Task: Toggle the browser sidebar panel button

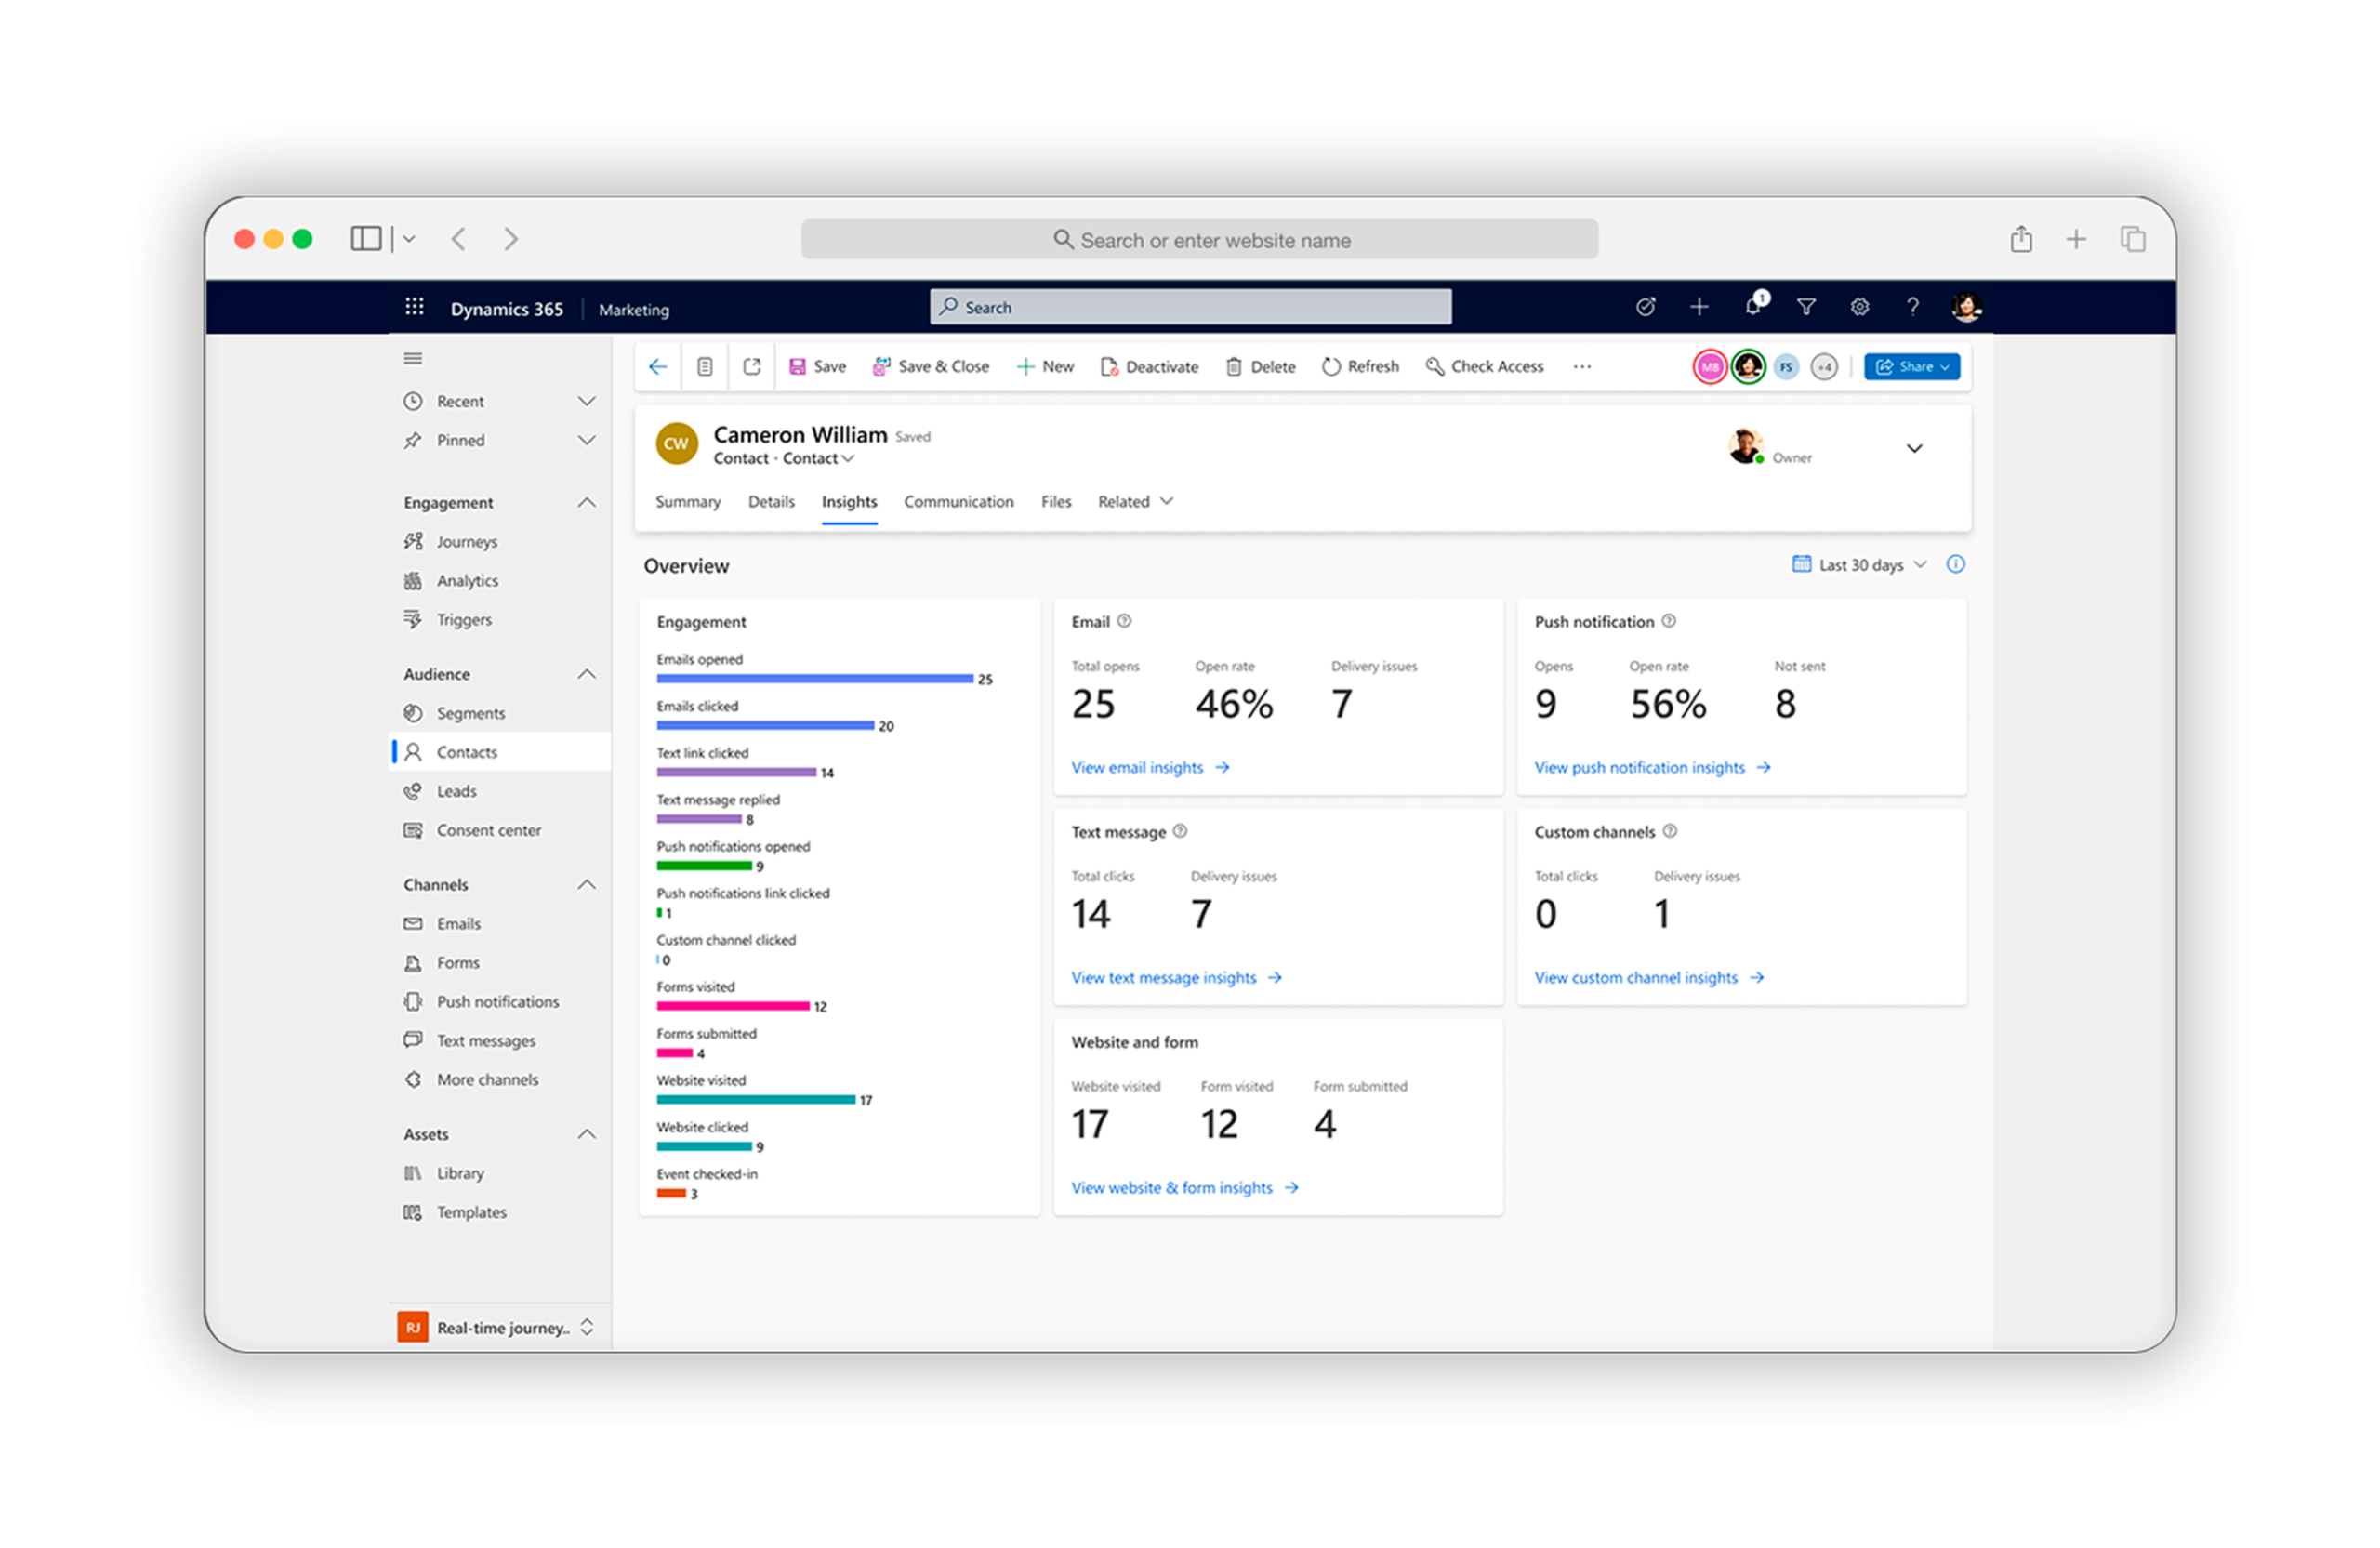Action: point(366,238)
